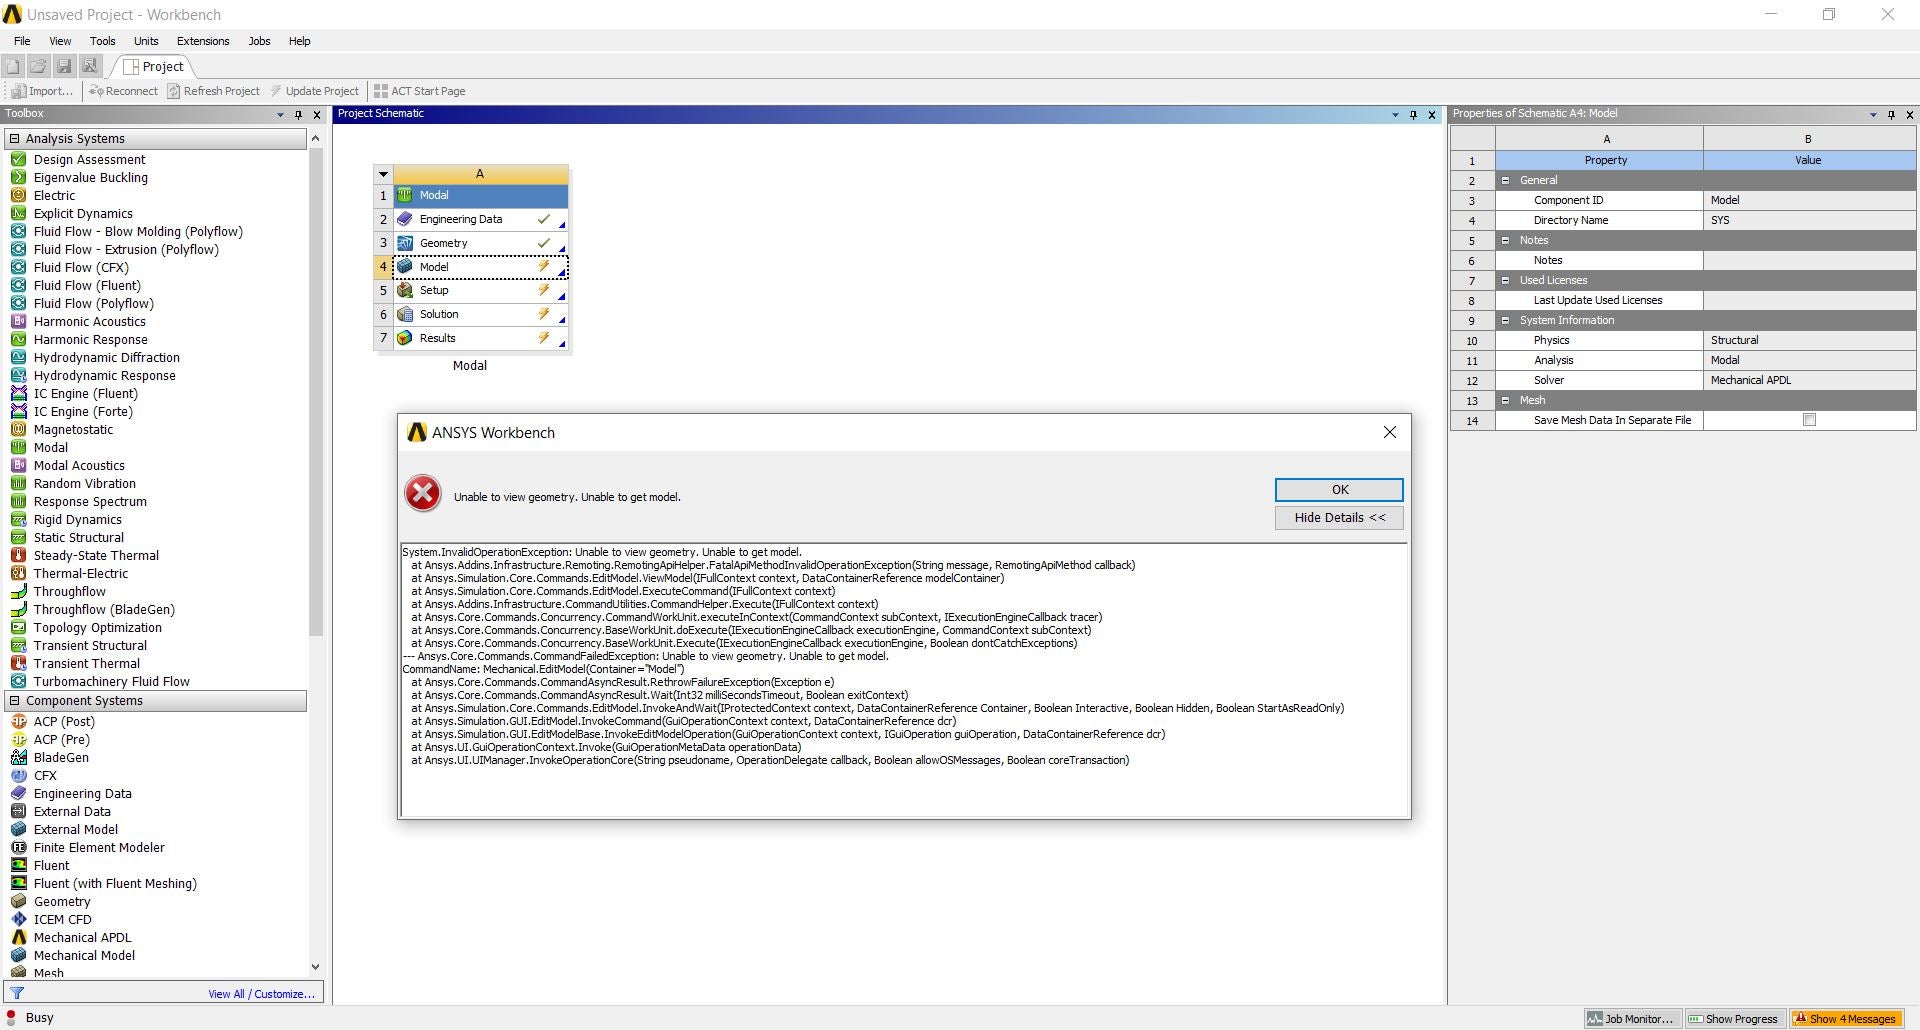Viewport: 1920px width, 1030px height.
Task: Select Design Assessment system icon in Toolbox
Action: [18, 159]
